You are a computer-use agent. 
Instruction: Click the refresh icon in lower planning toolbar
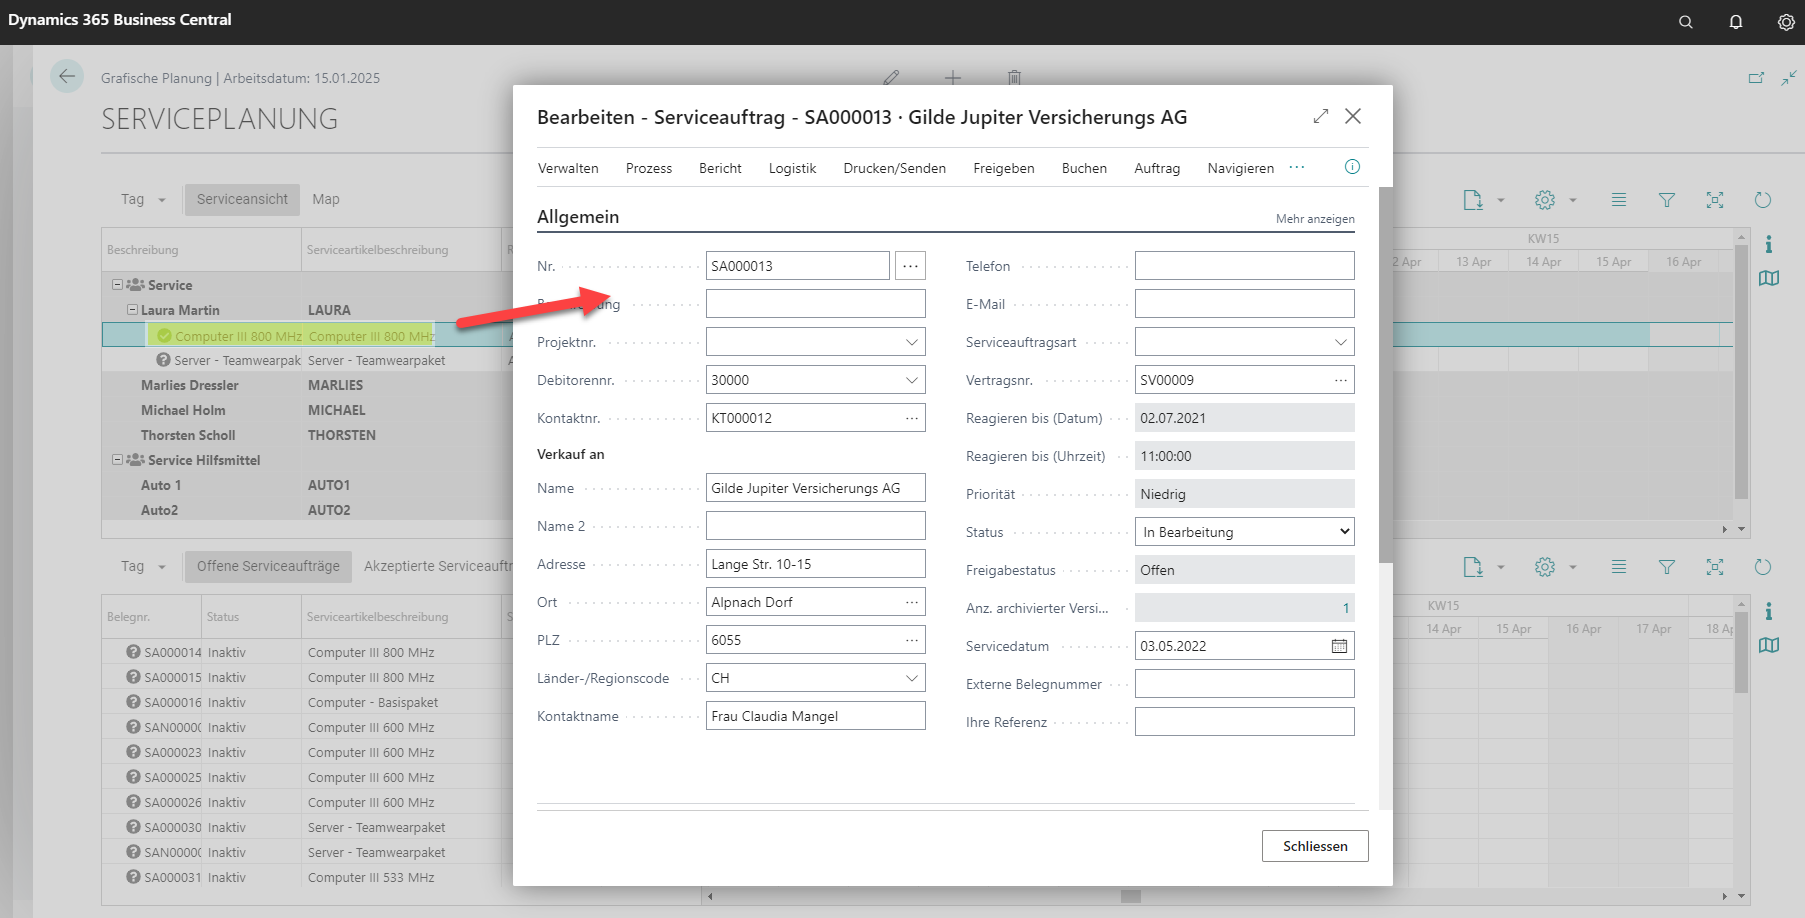coord(1763,567)
